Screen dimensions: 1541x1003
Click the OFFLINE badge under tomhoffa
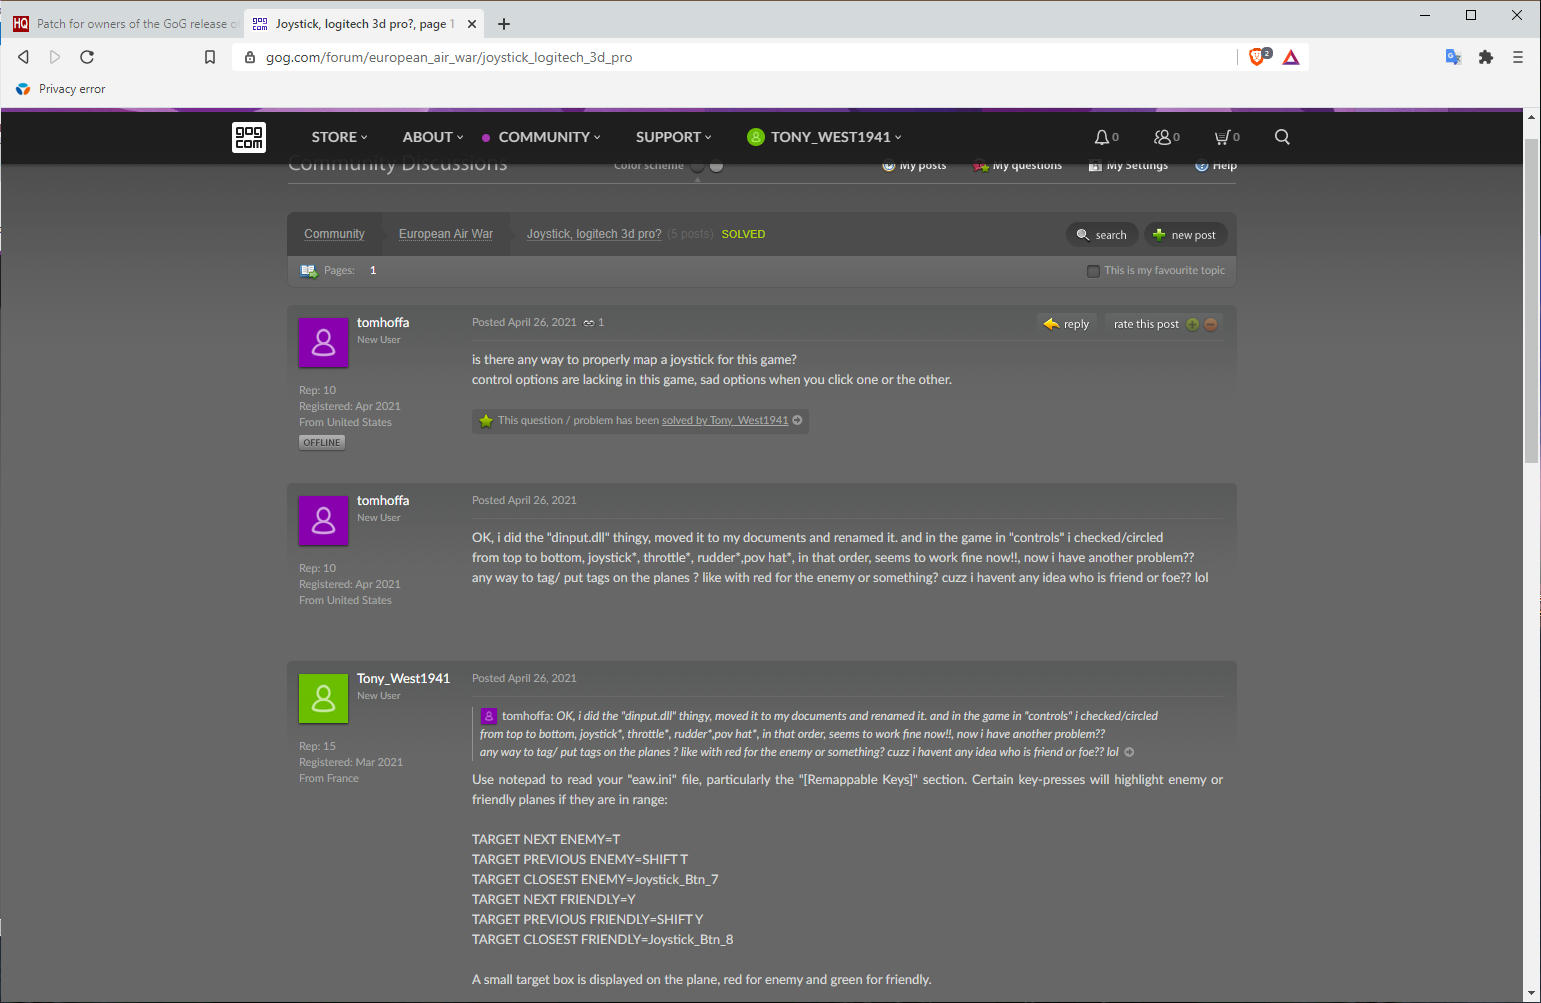tap(322, 442)
